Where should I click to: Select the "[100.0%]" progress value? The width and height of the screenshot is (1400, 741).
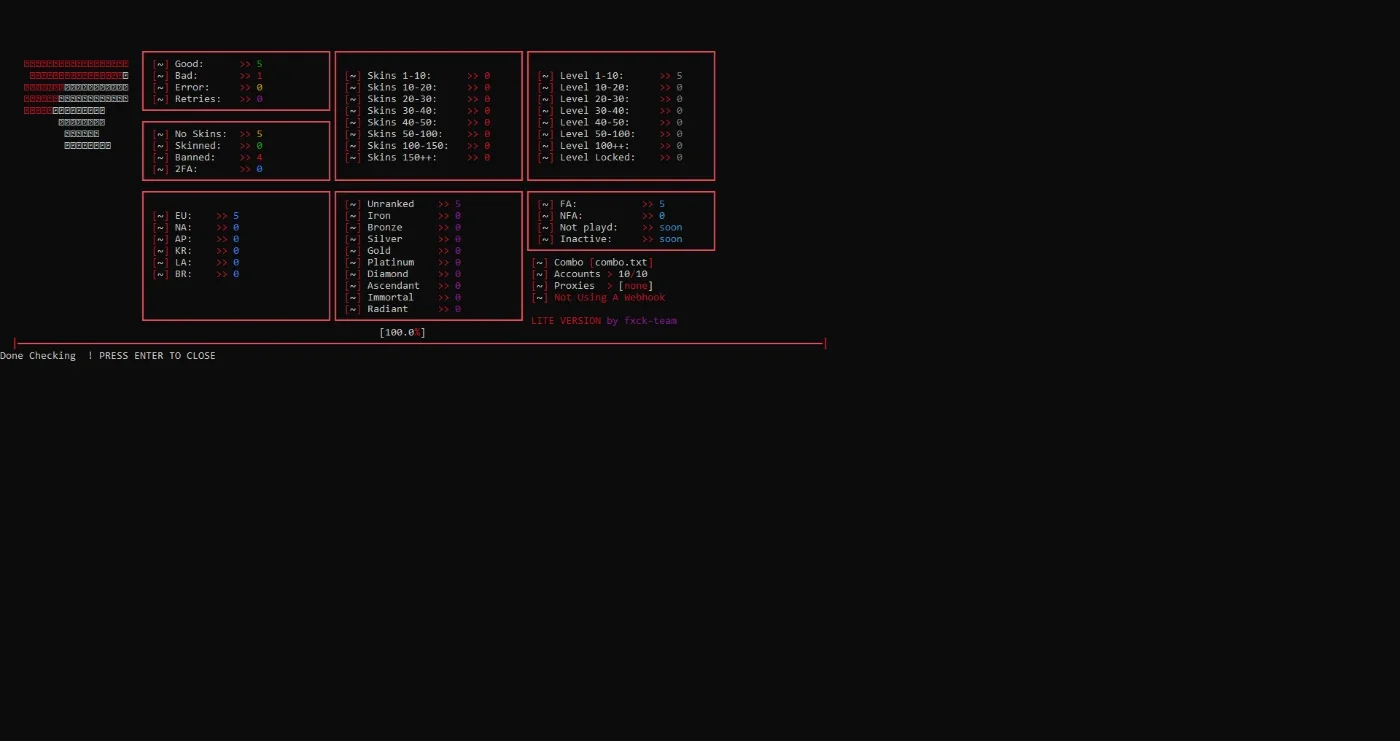click(402, 332)
